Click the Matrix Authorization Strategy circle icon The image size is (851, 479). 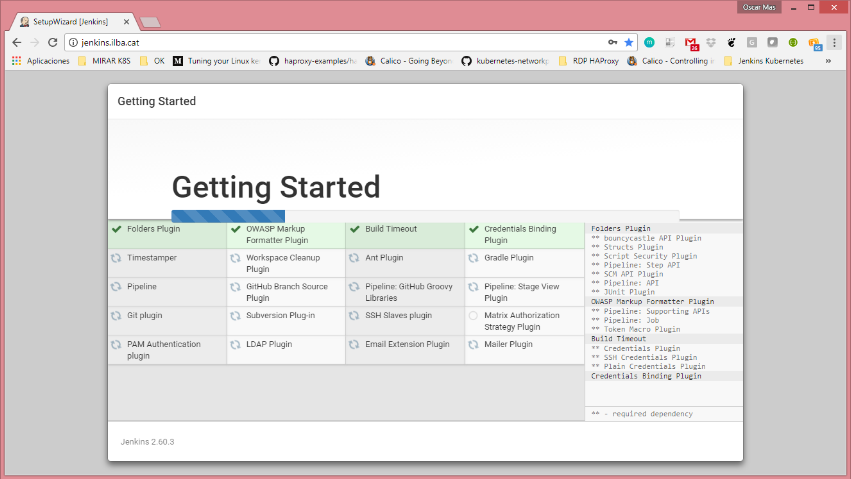[x=473, y=315]
